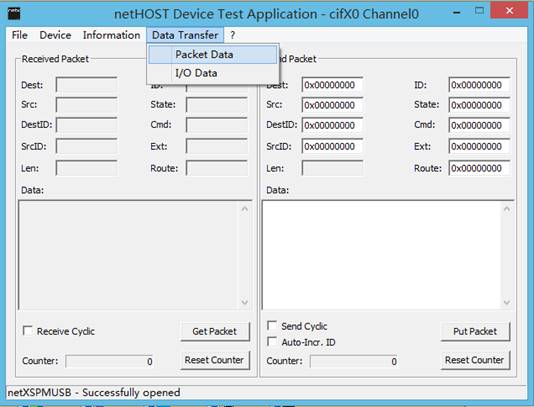Click the Send Packet Len field
Screen dimensions: 534x407
coord(332,168)
